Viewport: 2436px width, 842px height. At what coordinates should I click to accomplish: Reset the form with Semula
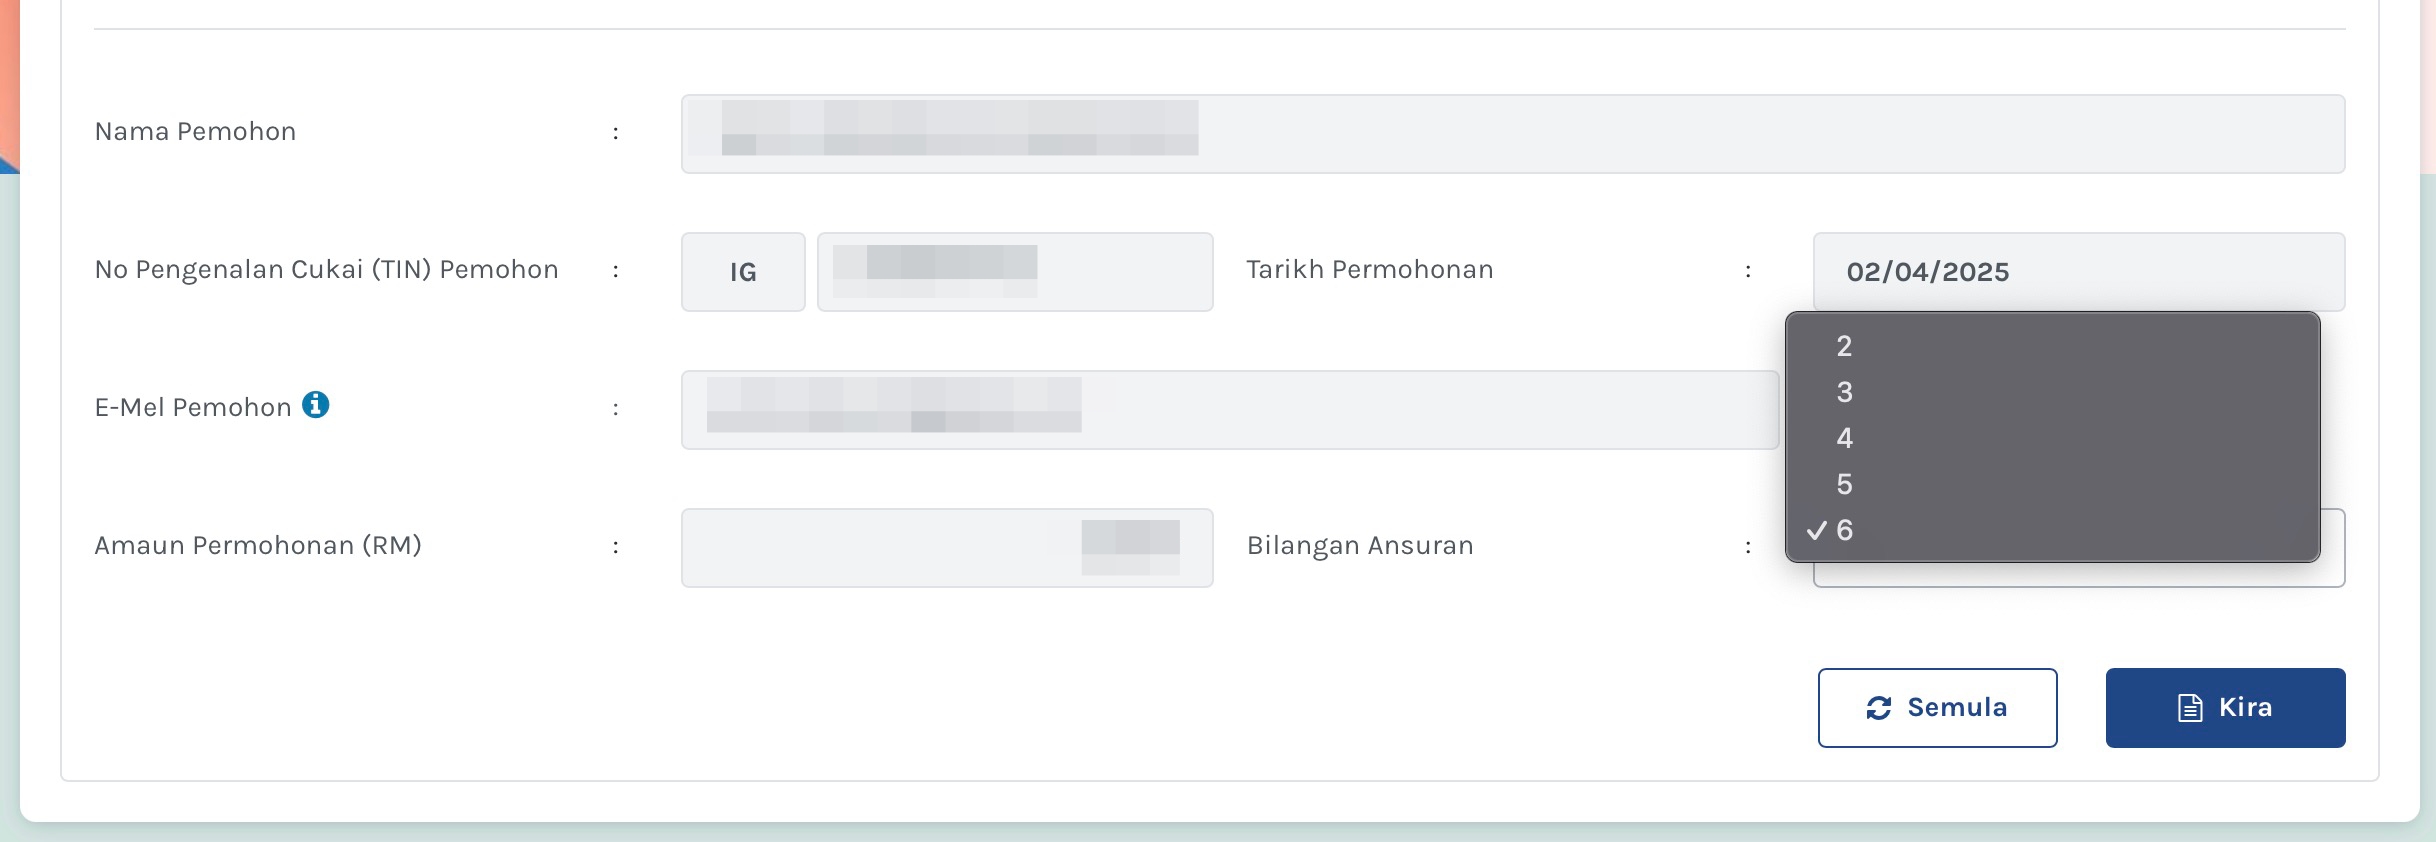click(1937, 708)
